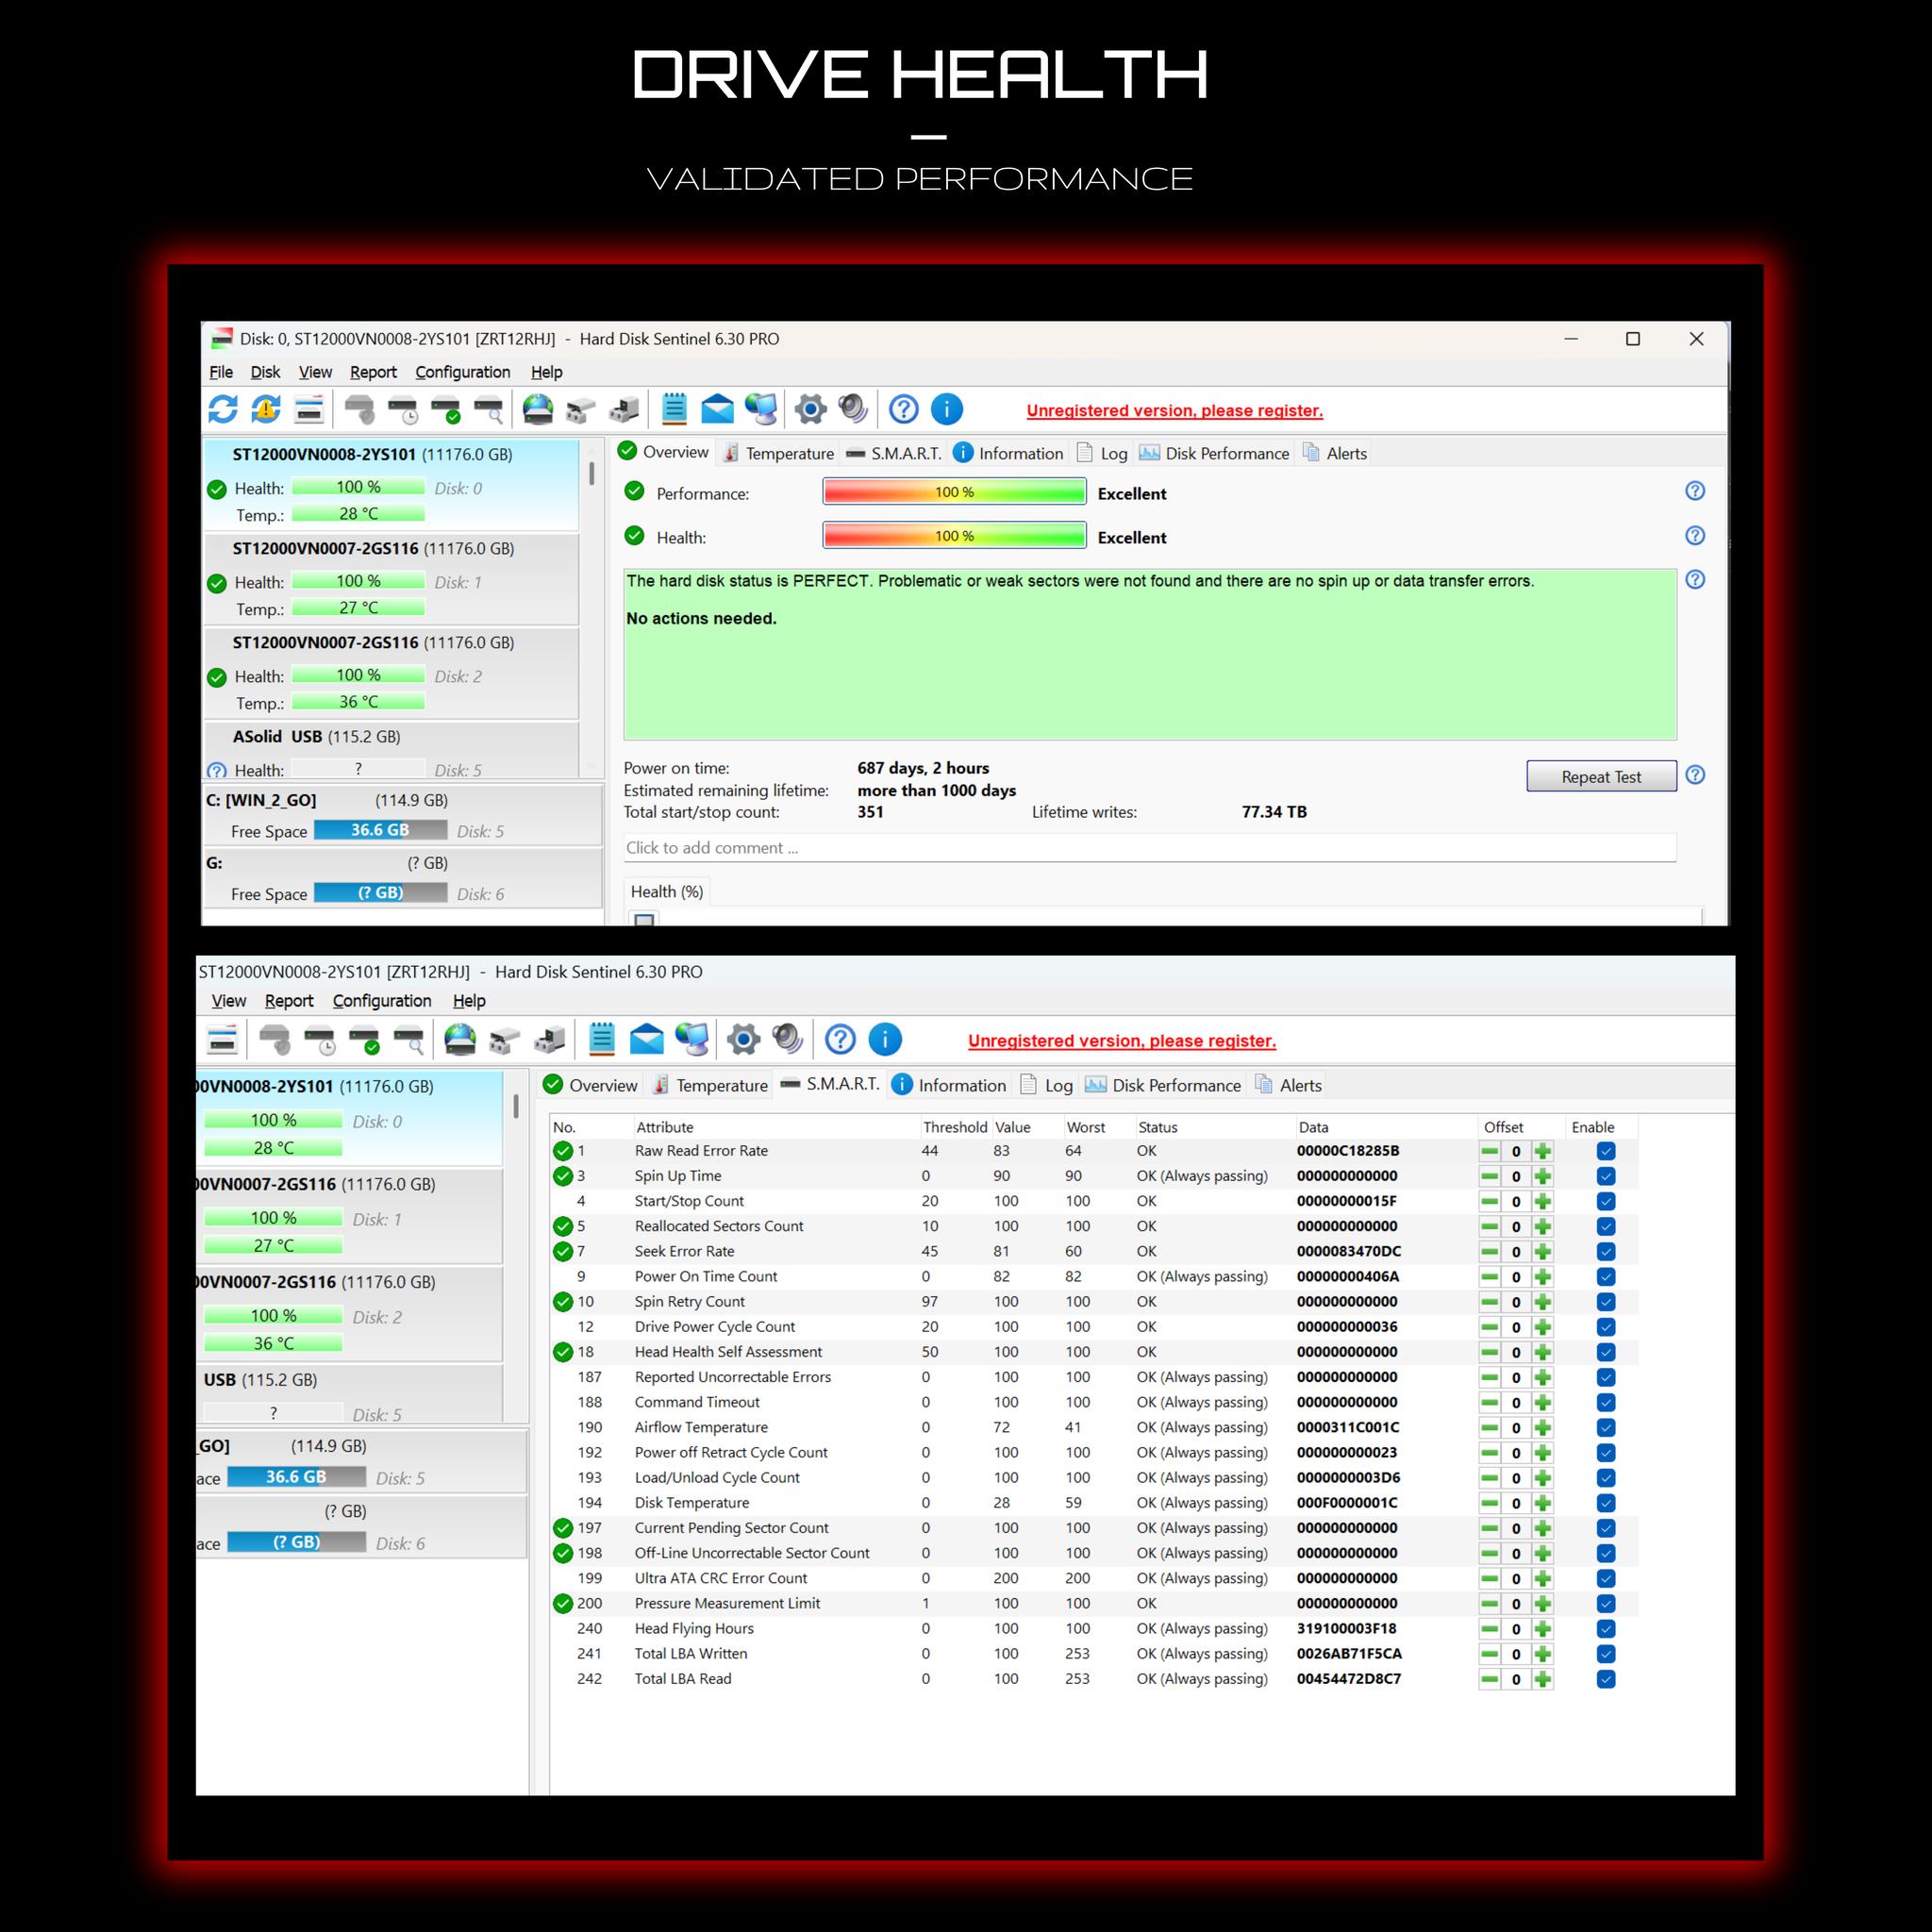Decrease offset for Head Health Self Assessment
The width and height of the screenshot is (1932, 1932).
click(1490, 1352)
